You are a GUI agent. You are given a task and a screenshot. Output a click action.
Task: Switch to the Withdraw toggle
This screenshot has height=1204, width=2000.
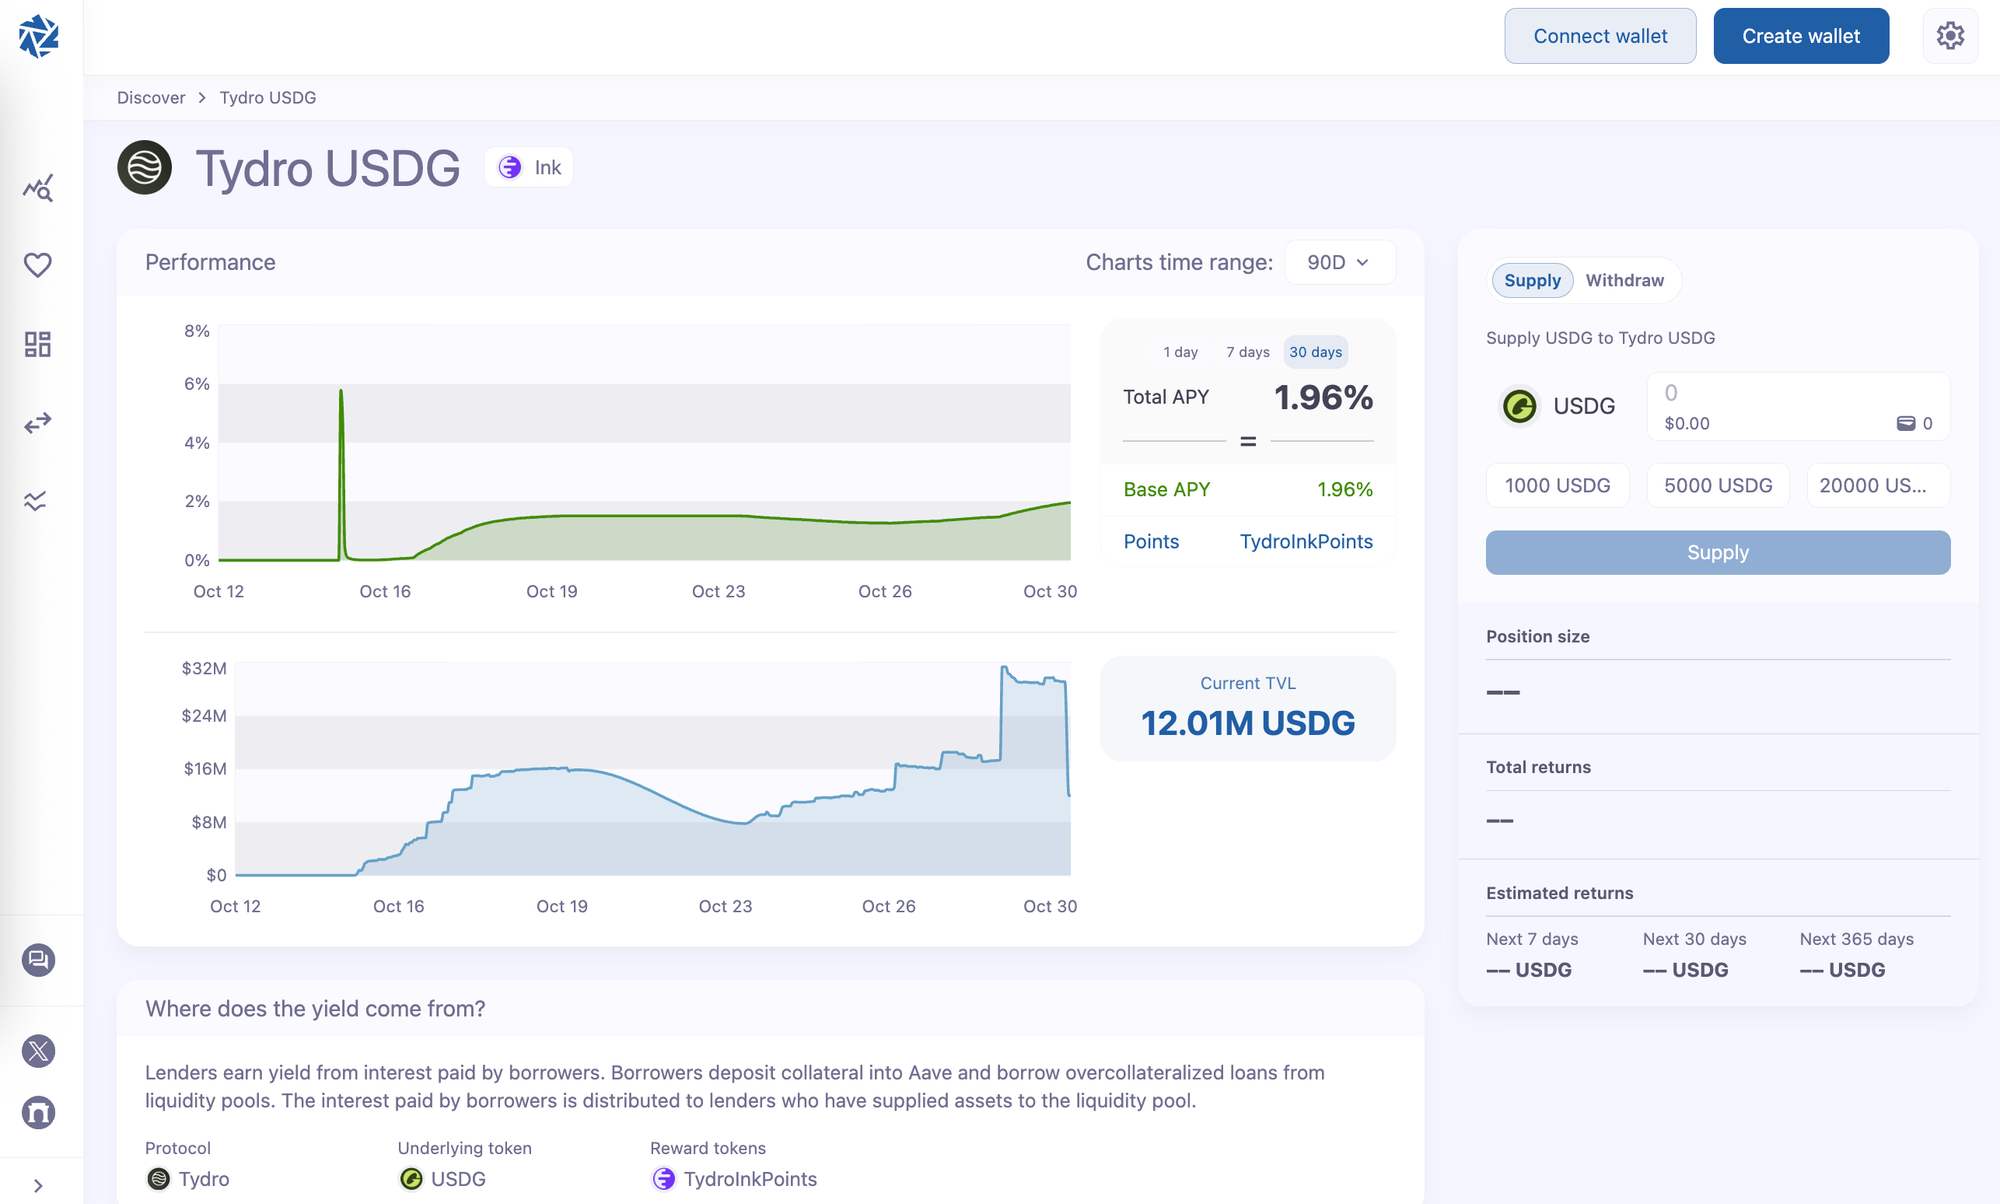[x=1624, y=280]
